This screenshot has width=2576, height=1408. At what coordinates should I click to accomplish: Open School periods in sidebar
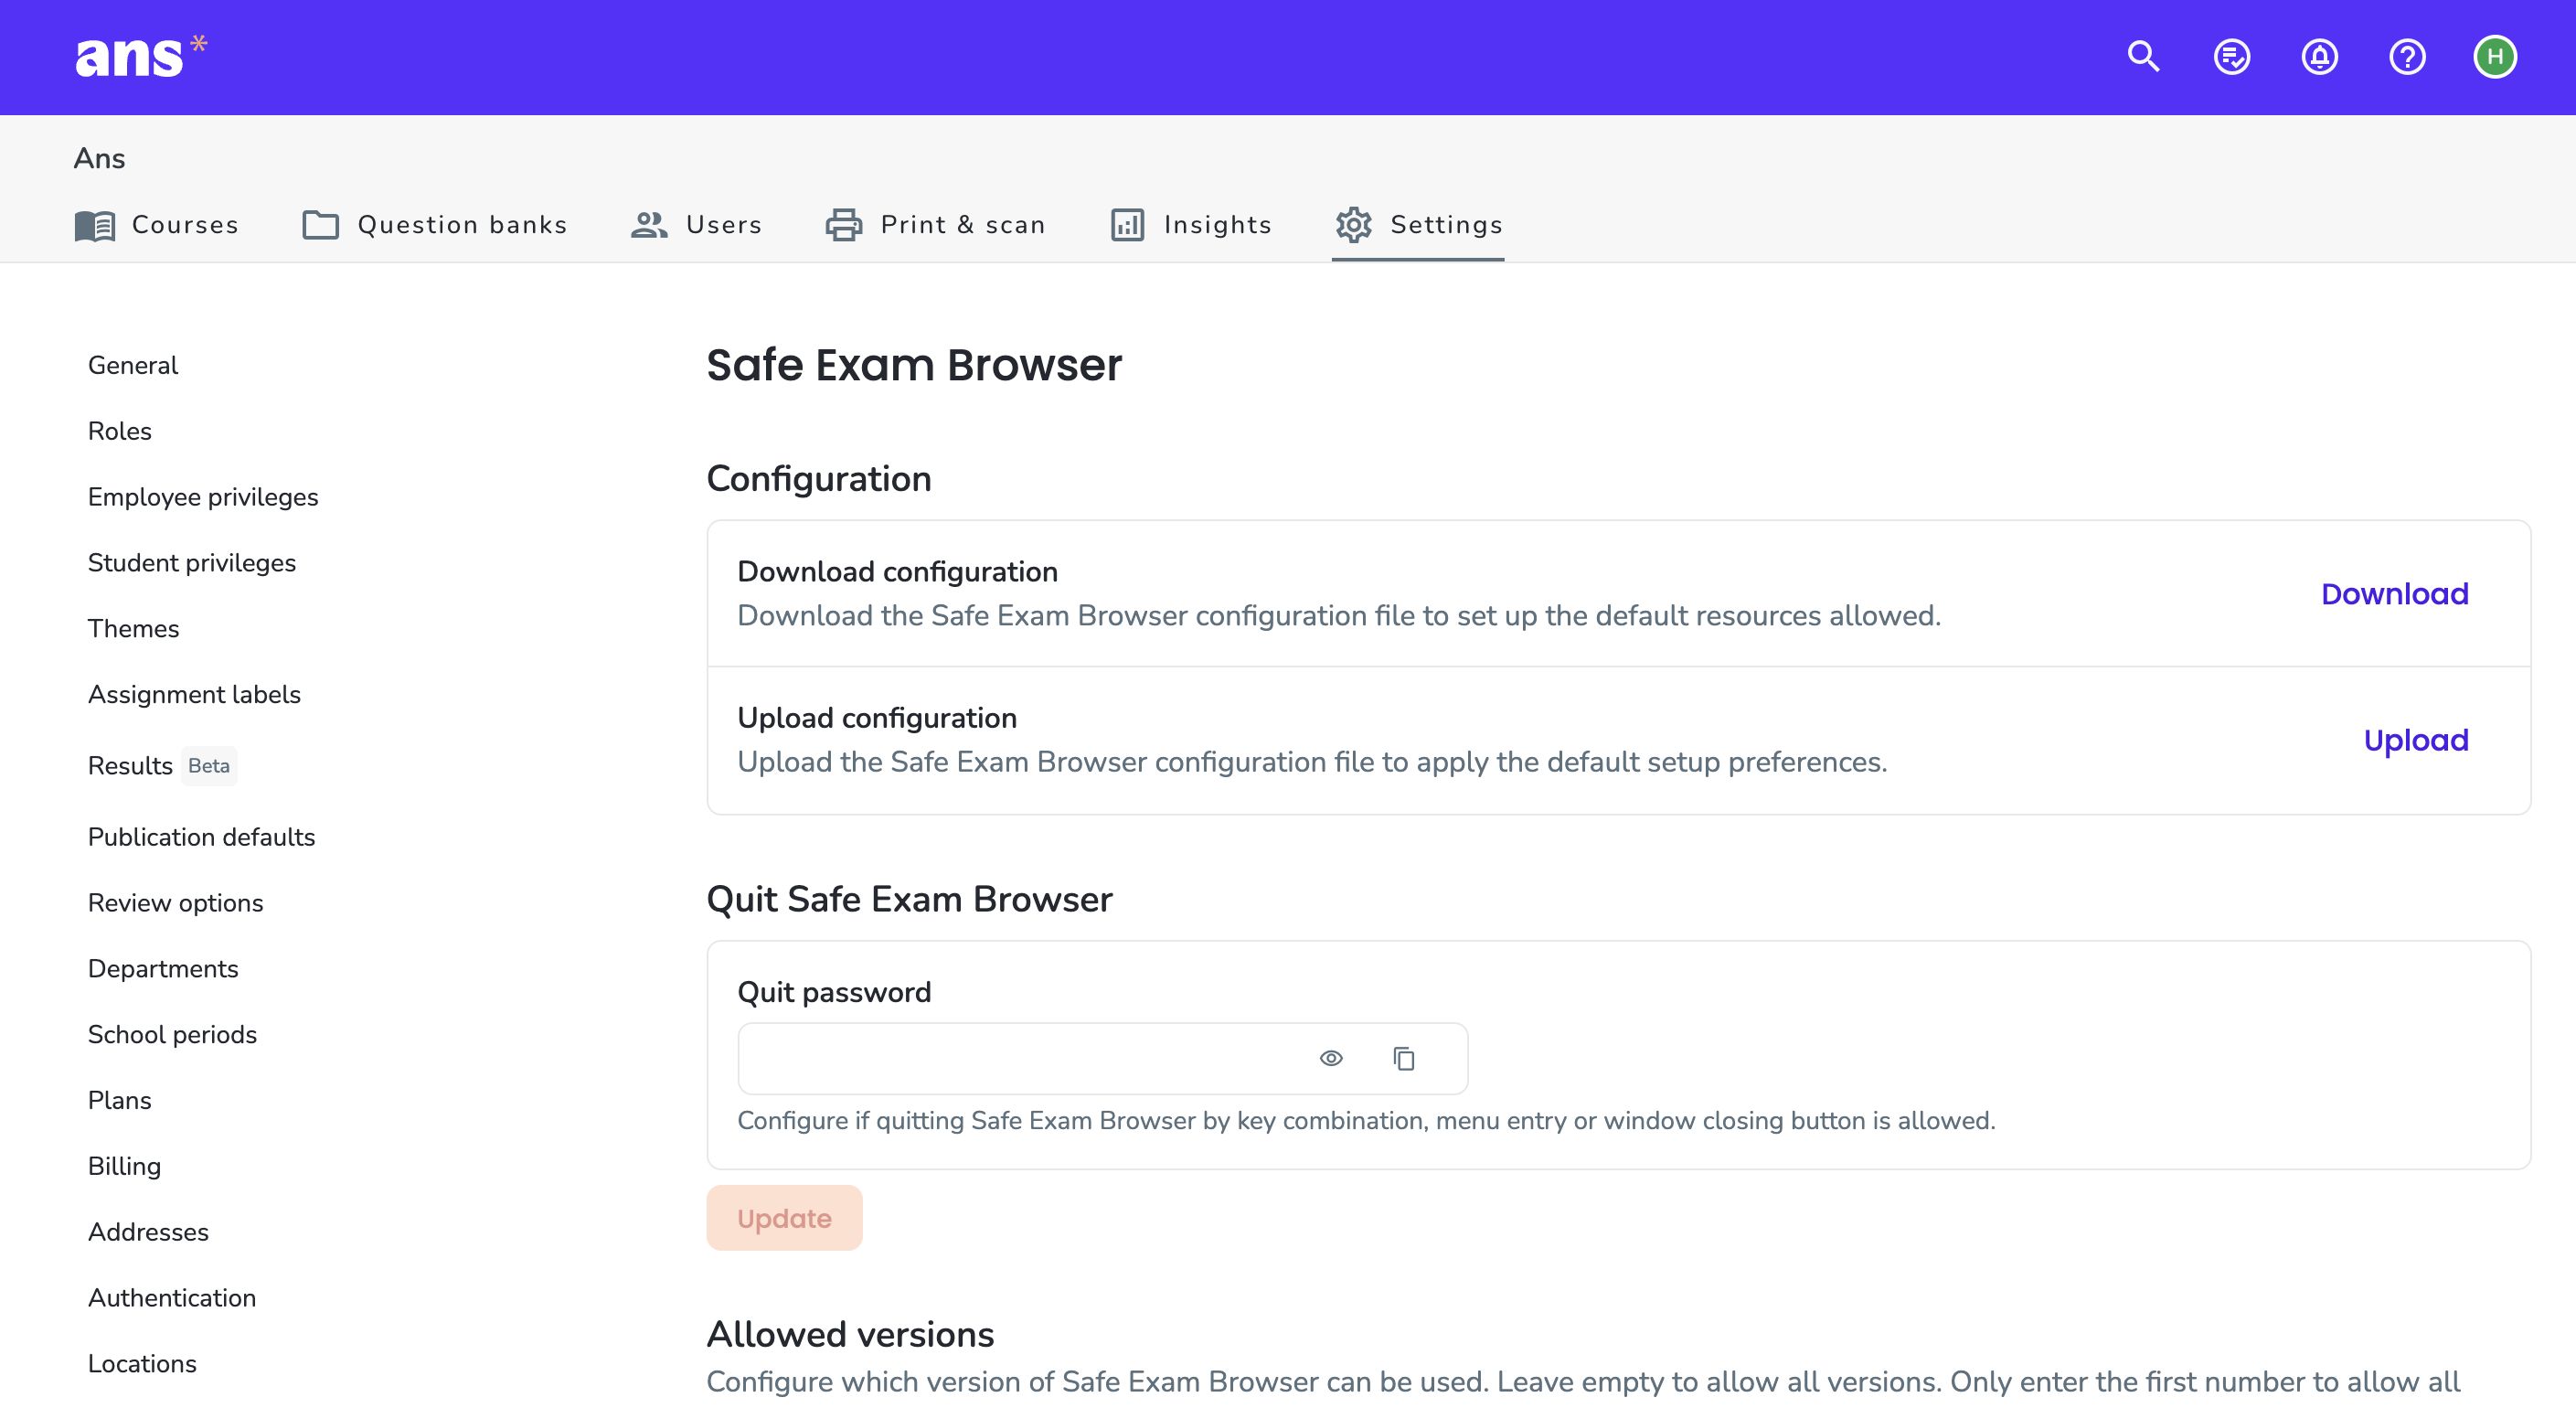click(x=173, y=1035)
